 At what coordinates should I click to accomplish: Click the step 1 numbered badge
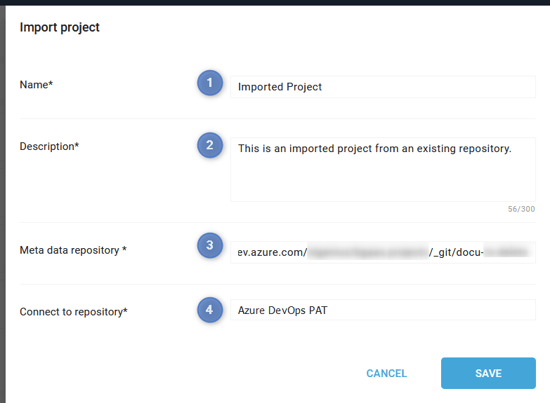[x=210, y=83]
